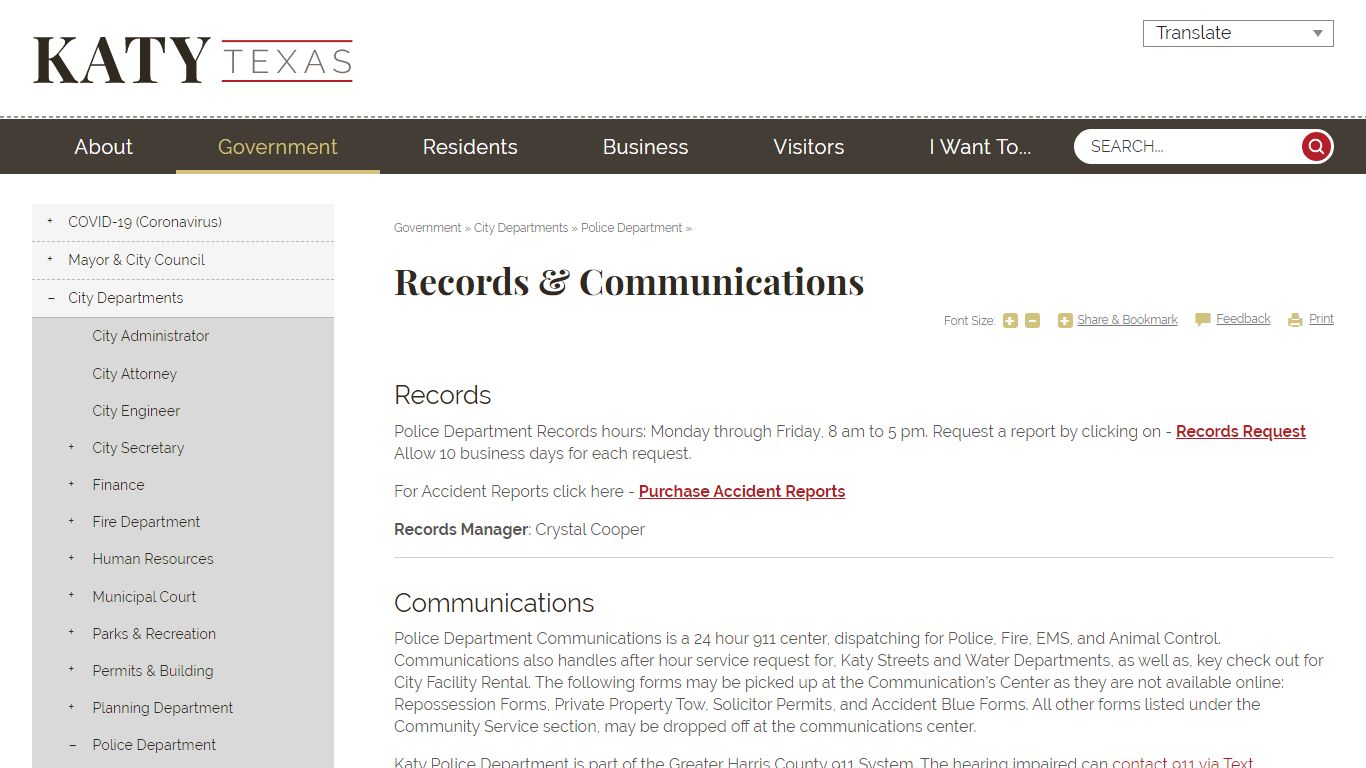This screenshot has height=768, width=1366.
Task: Open Fire Department sidebar item
Action: (x=146, y=522)
